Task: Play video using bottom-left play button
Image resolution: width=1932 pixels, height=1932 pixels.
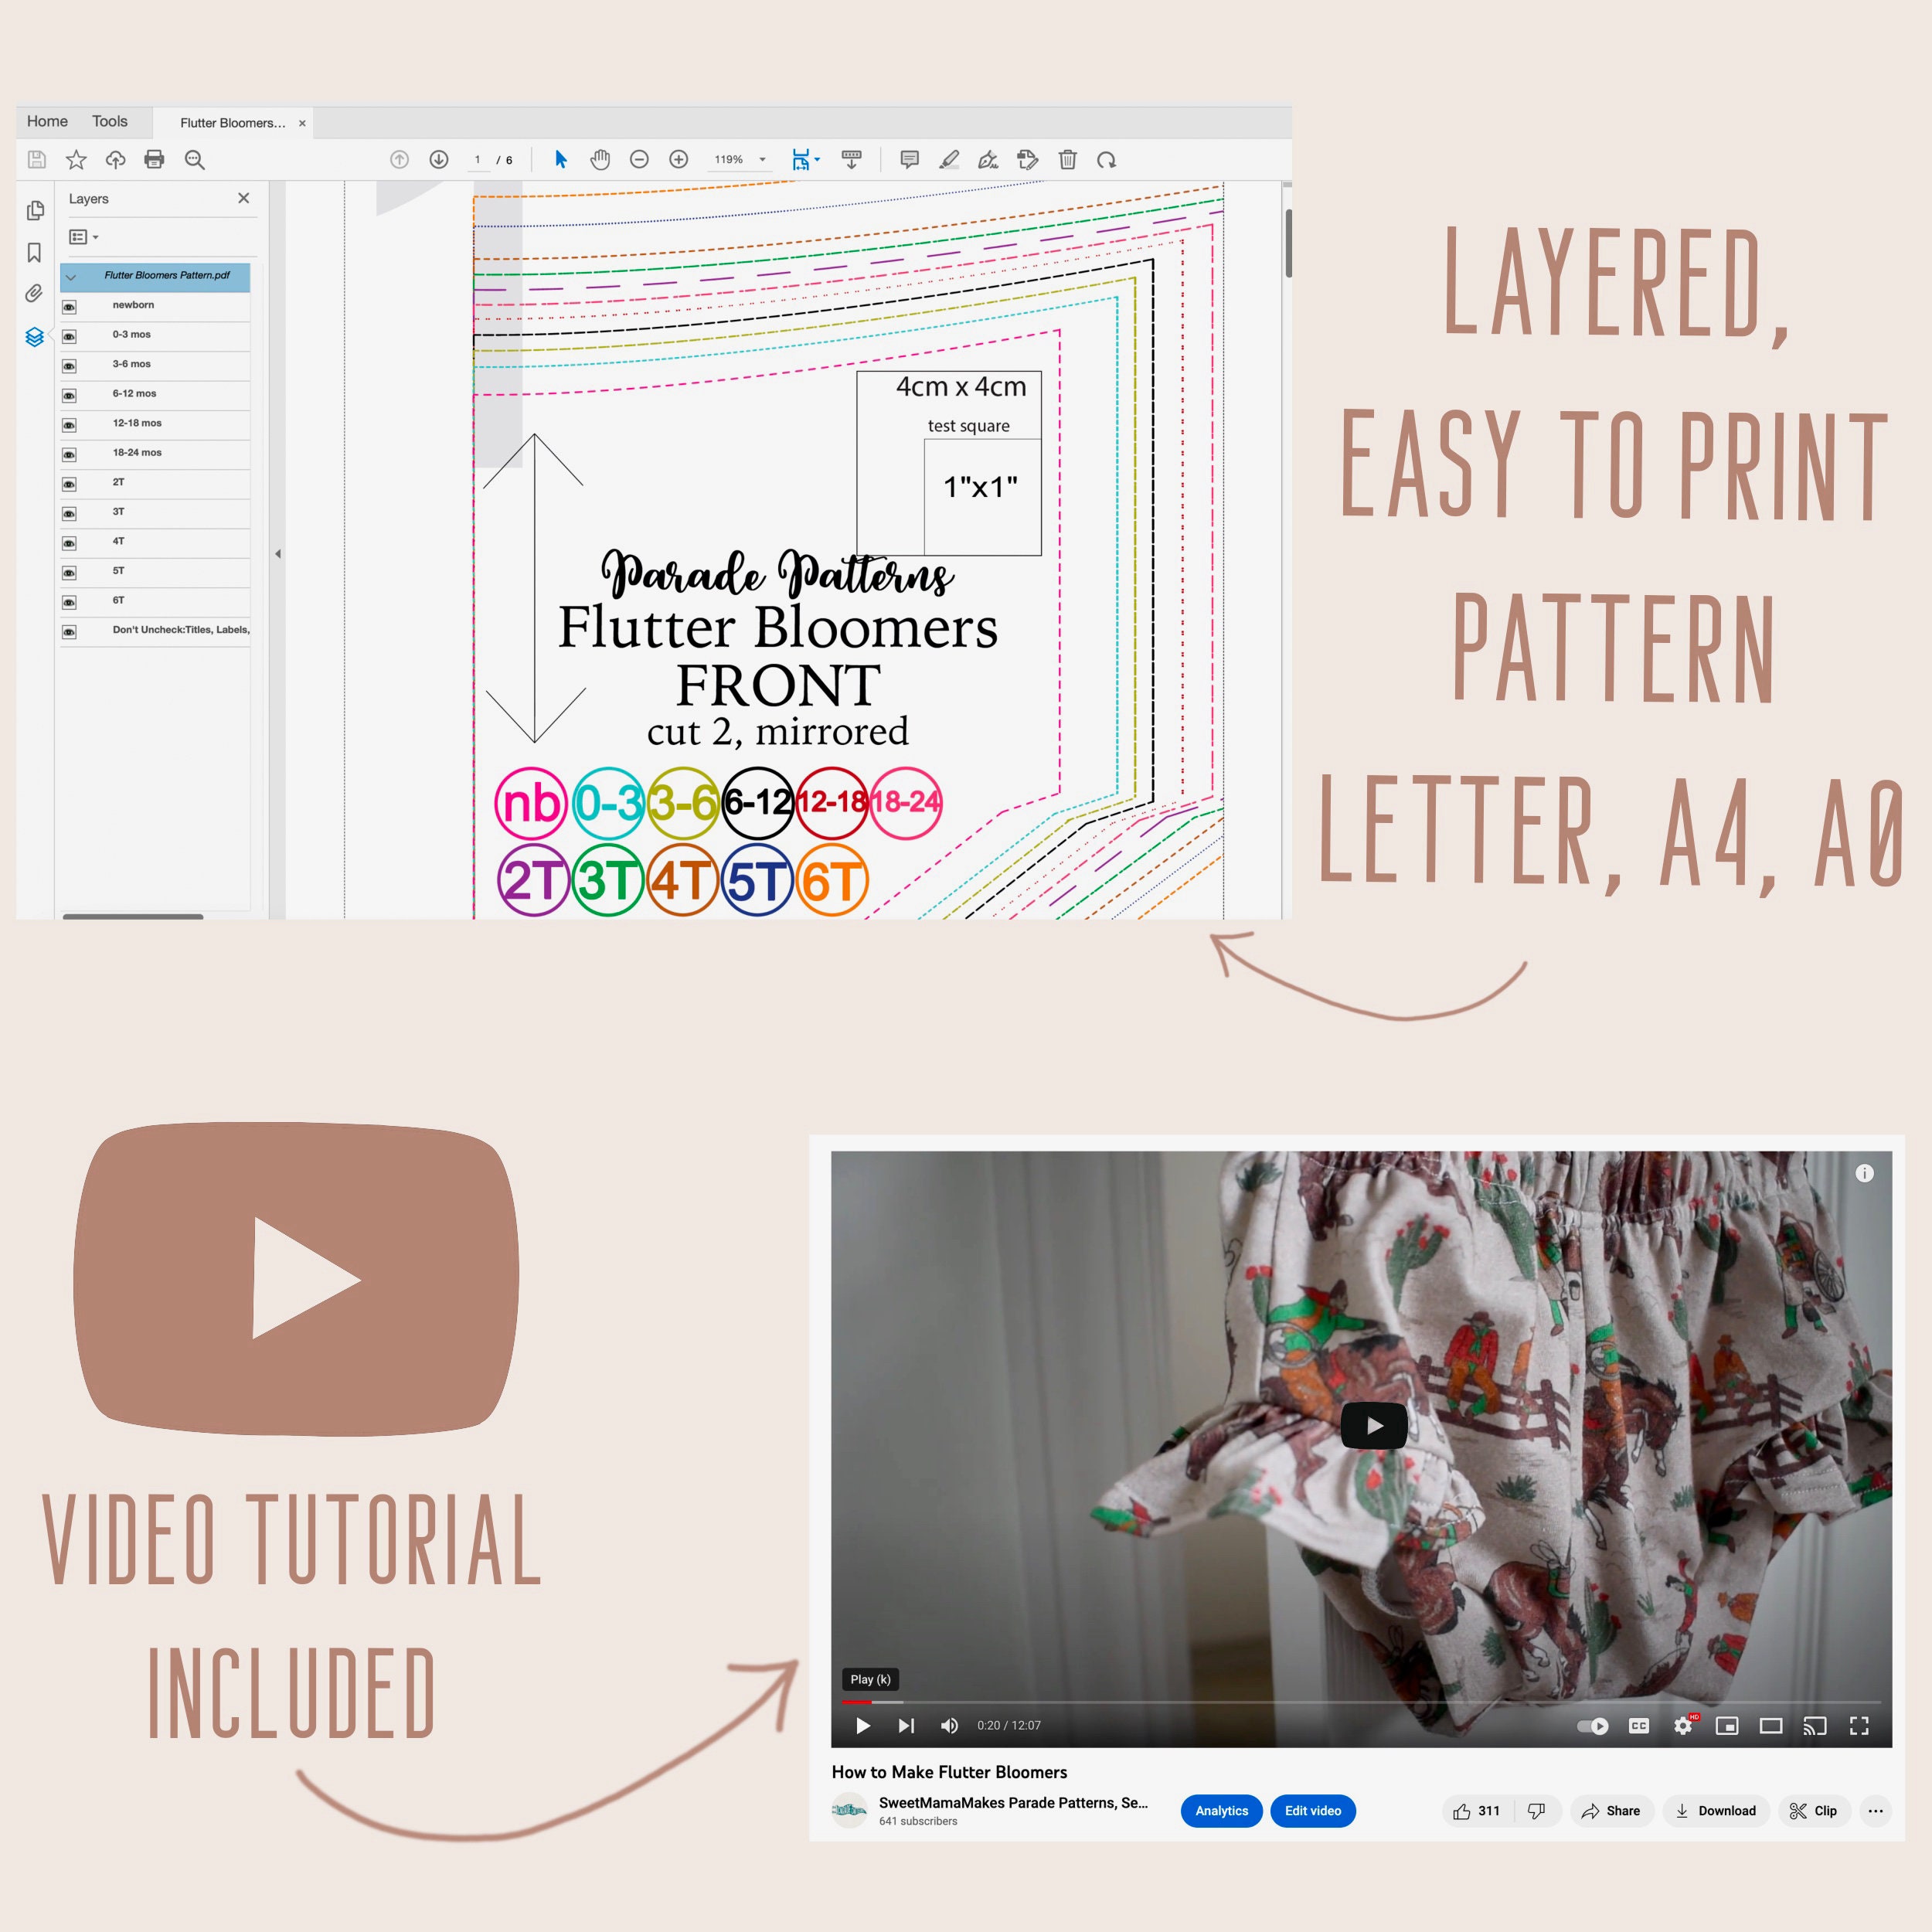Action: pyautogui.click(x=863, y=1725)
